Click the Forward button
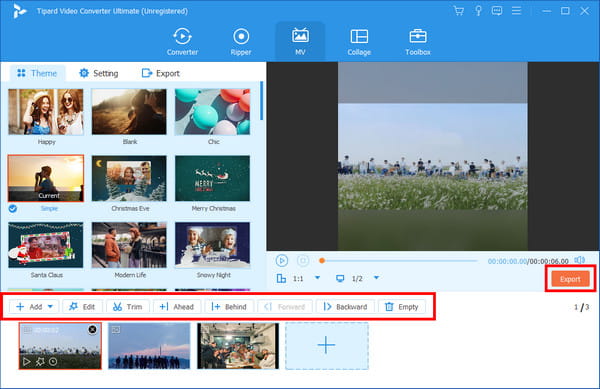600x389 pixels. 285,307
